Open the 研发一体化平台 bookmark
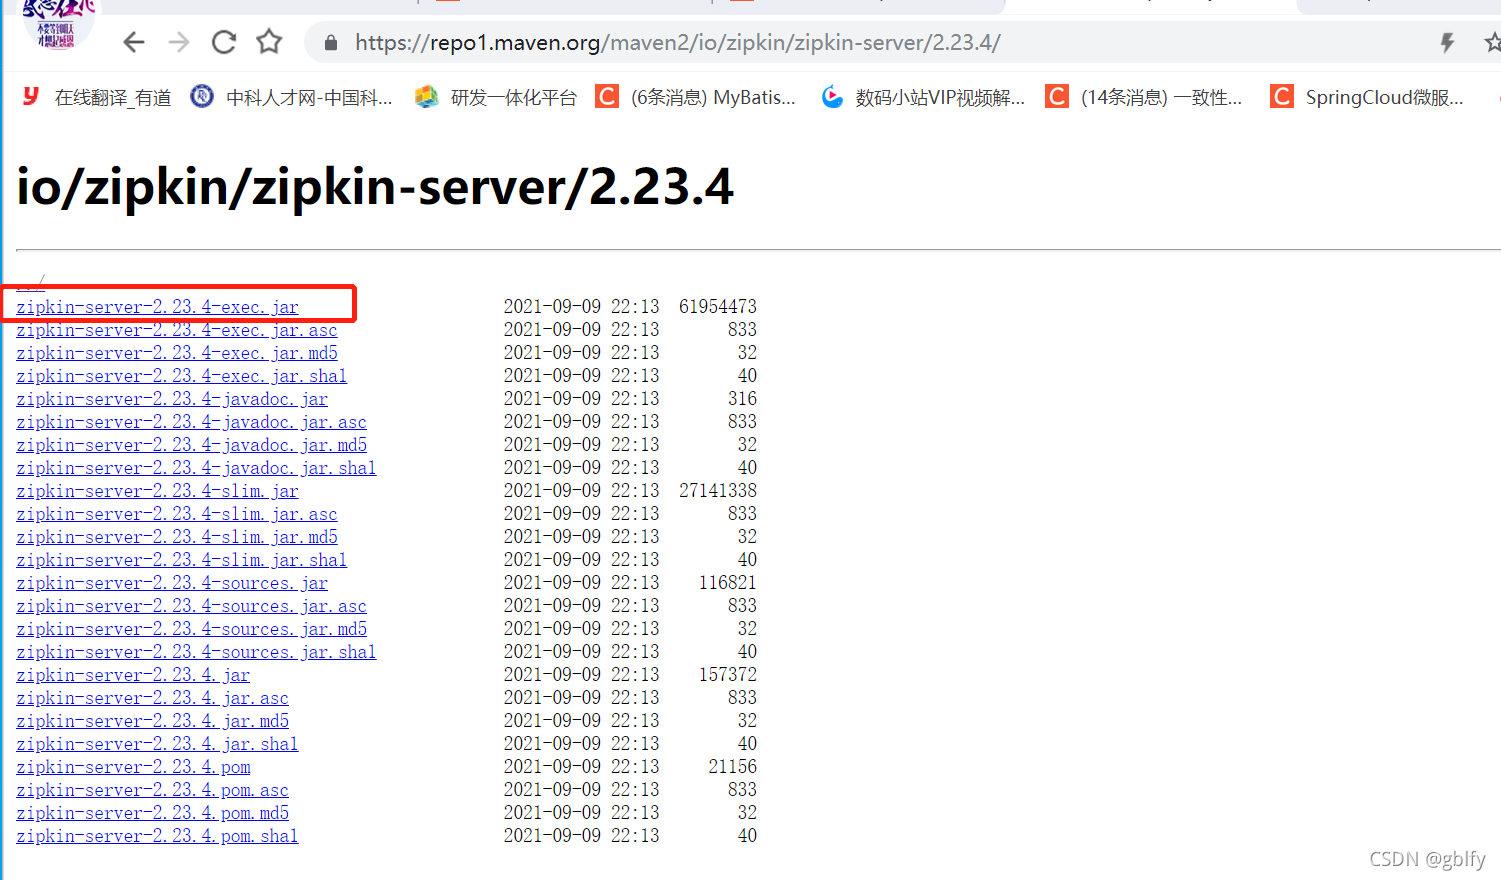The image size is (1501, 880). point(497,97)
